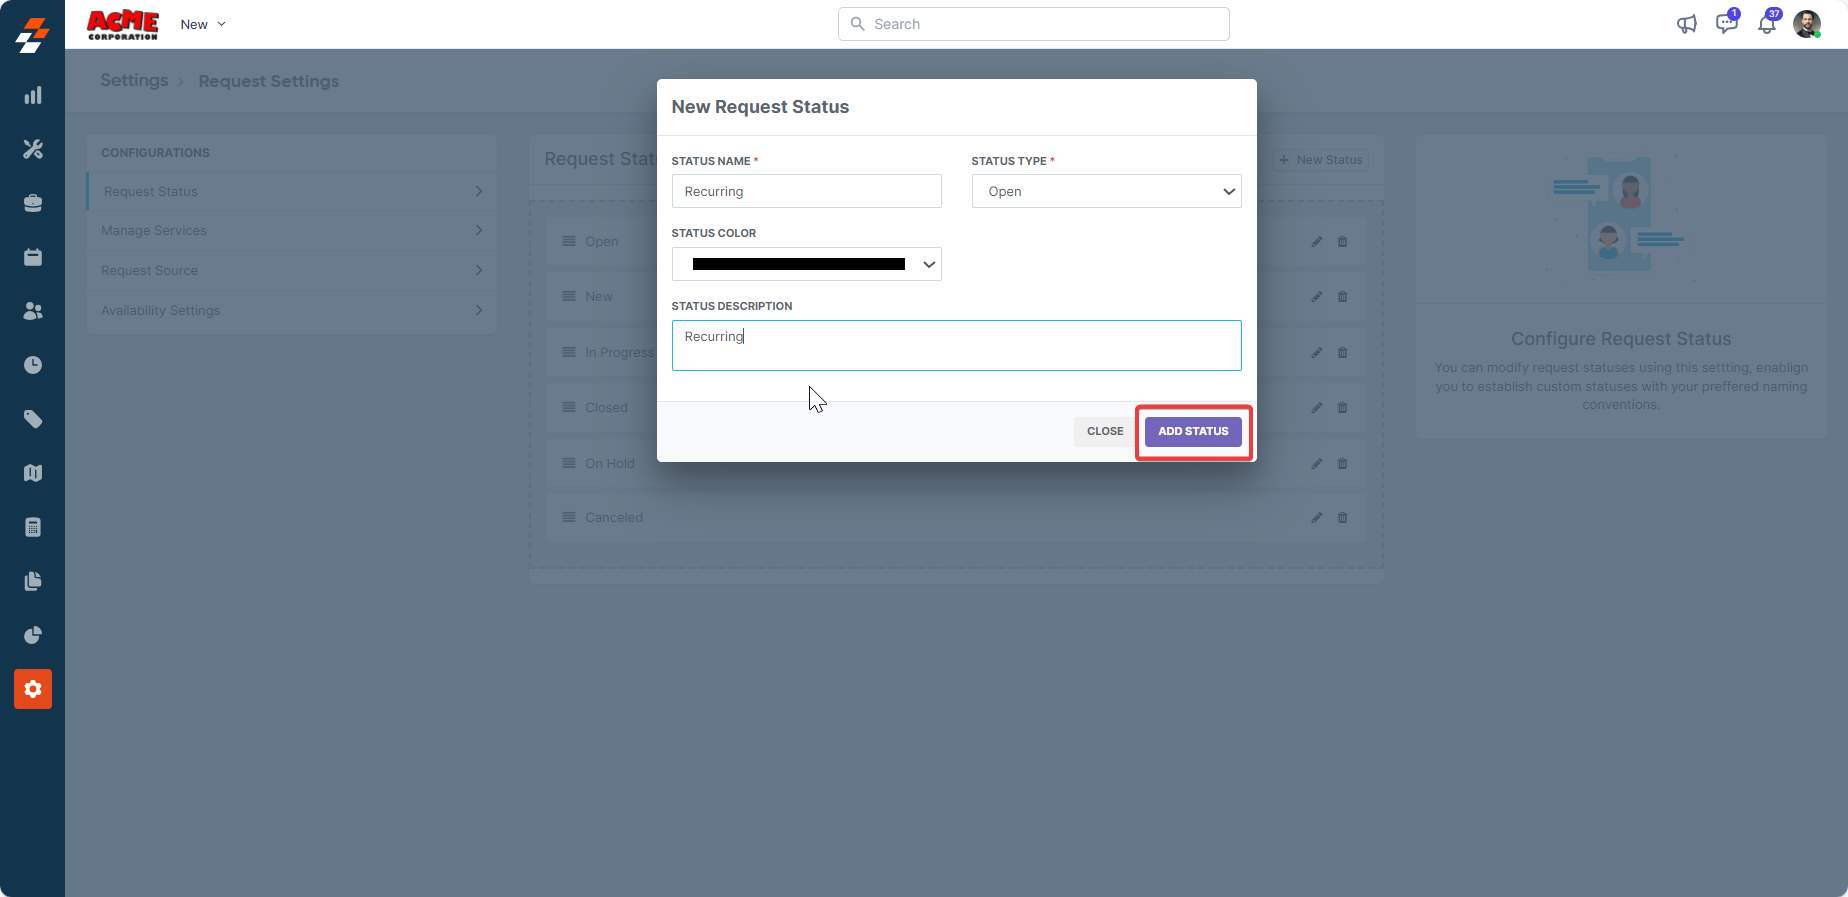Viewport: 1848px width, 897px height.
Task: Select Request Source in Configurations
Action: (292, 270)
